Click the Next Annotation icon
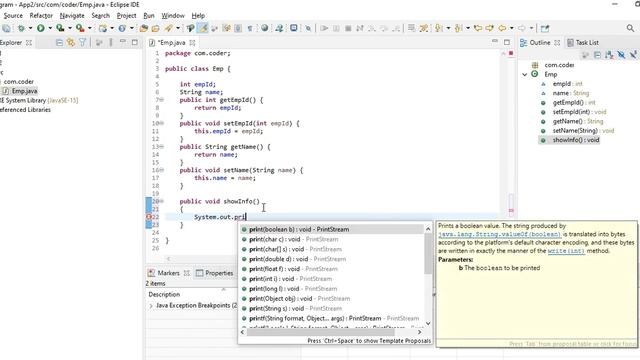Image resolution: width=640 pixels, height=360 pixels. pos(438,28)
